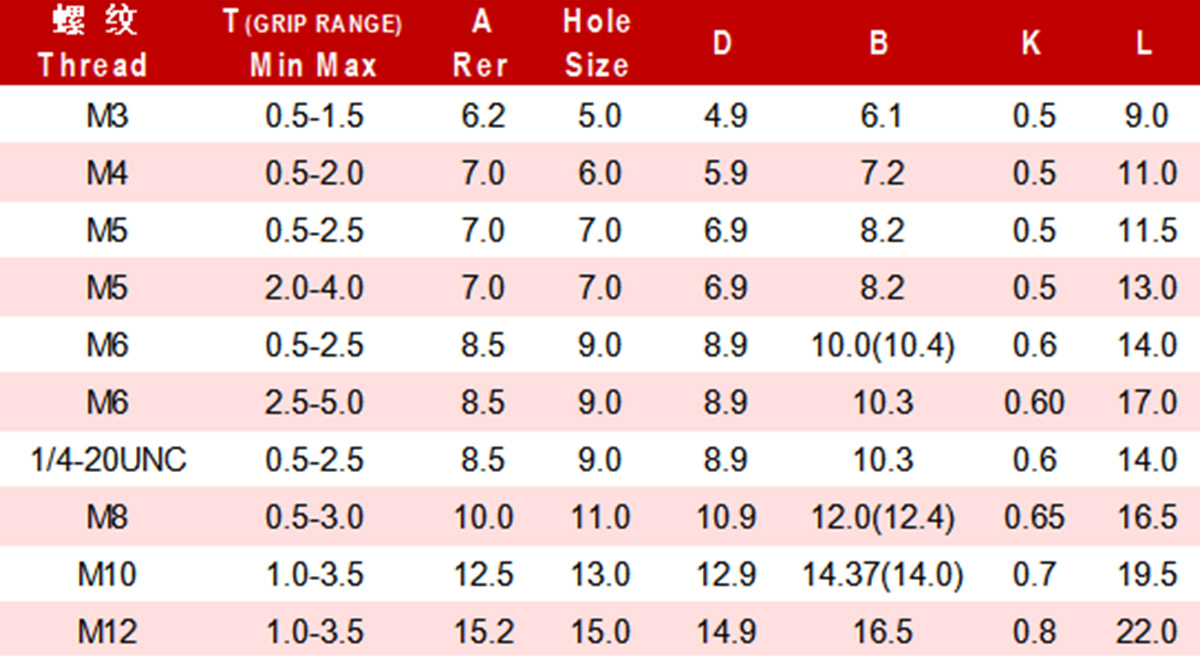Click the L column header
The height and width of the screenshot is (656, 1200).
pyautogui.click(x=1145, y=44)
